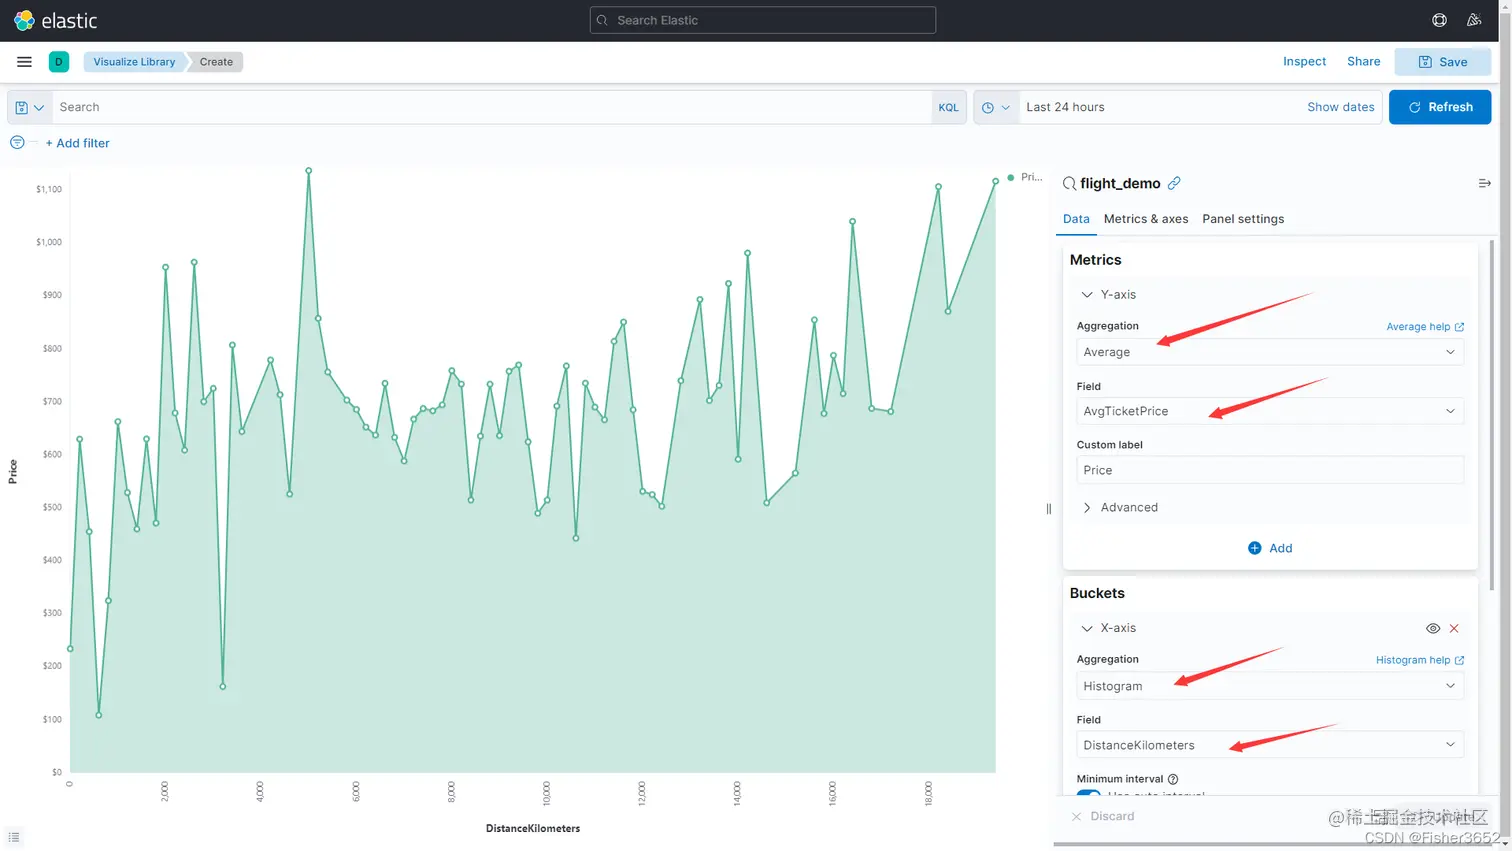1512x851 pixels.
Task: Click + Add filter
Action: [x=78, y=143]
